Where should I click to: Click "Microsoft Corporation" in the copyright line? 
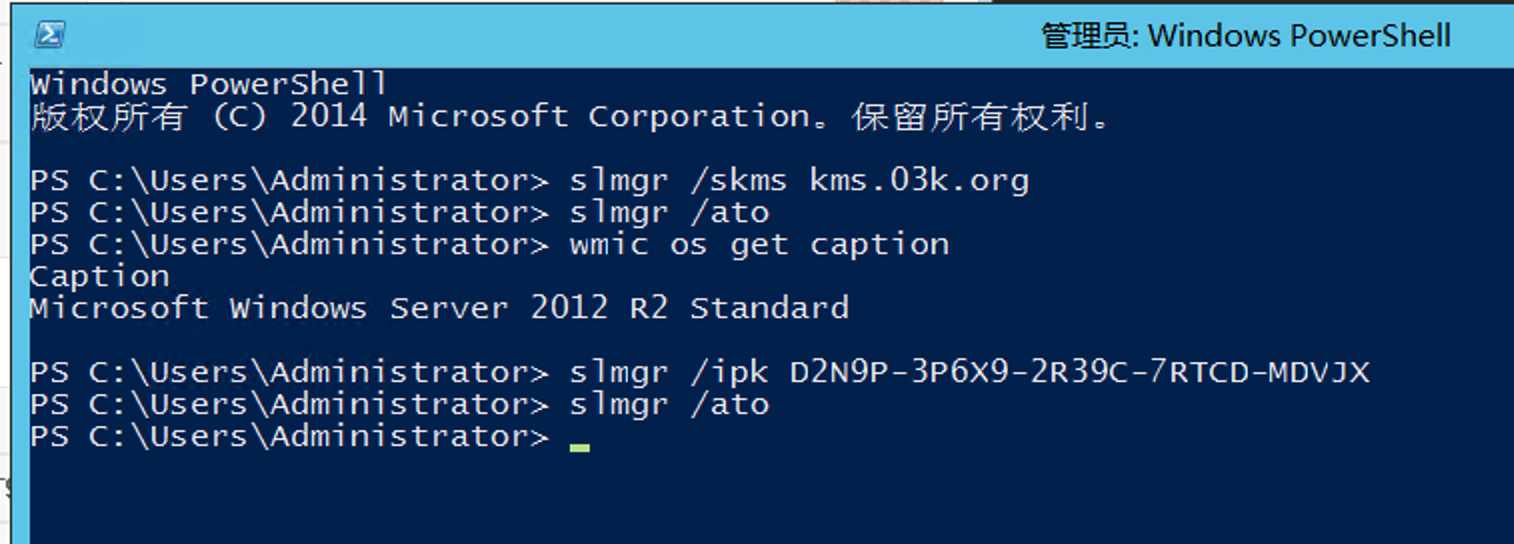click(598, 117)
